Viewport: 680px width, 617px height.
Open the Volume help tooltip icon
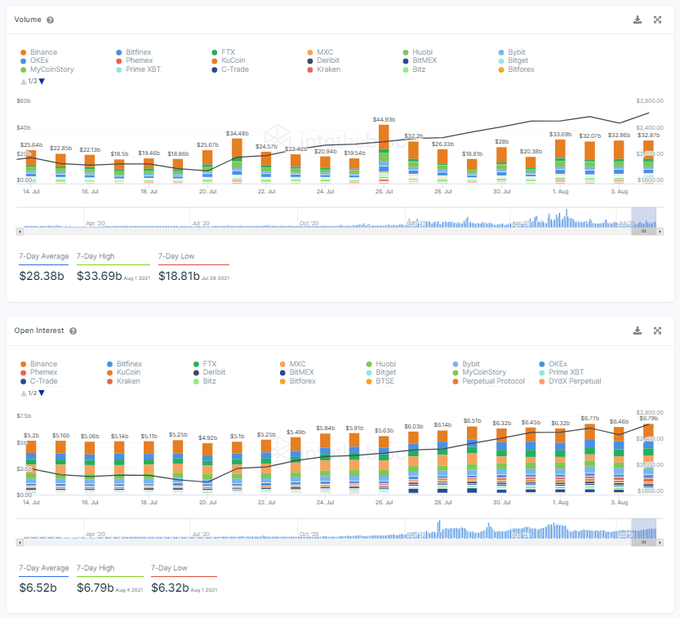(x=50, y=20)
